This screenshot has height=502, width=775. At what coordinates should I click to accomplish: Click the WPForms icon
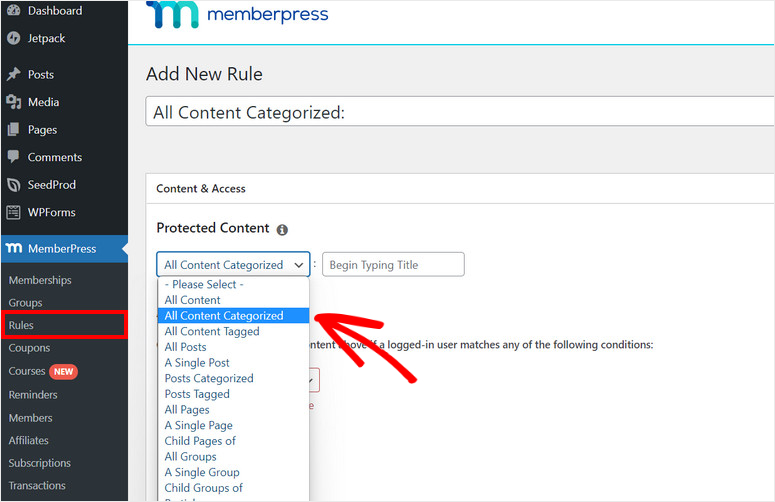click(14, 212)
